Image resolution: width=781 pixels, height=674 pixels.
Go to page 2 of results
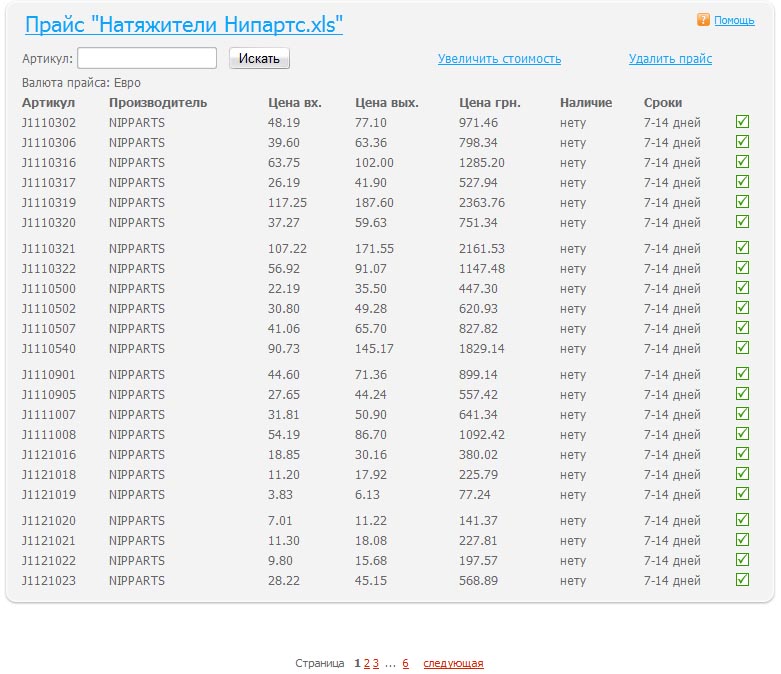(x=367, y=663)
